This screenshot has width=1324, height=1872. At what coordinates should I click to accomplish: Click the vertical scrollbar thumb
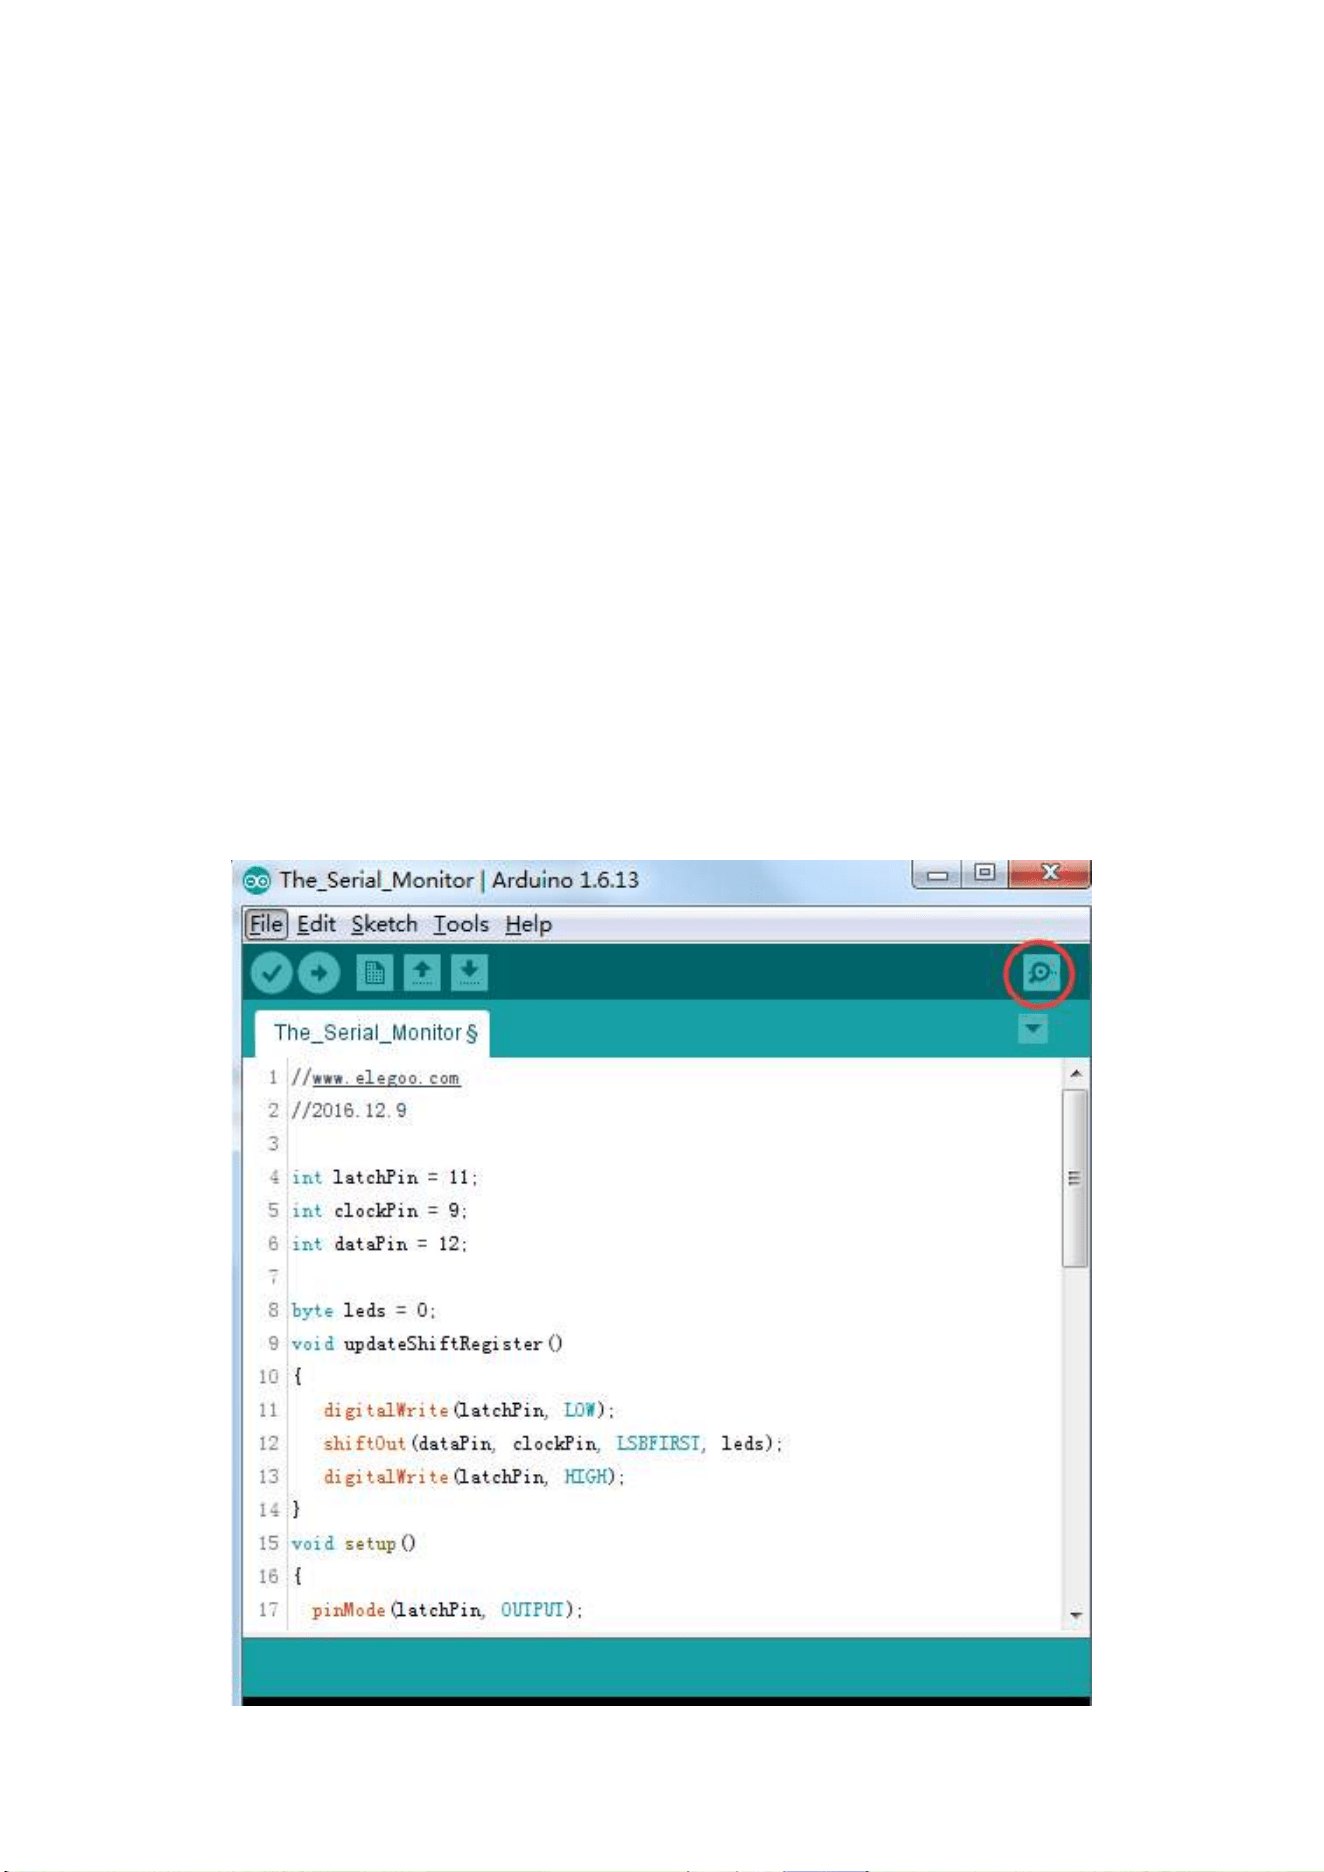pyautogui.click(x=1075, y=1178)
